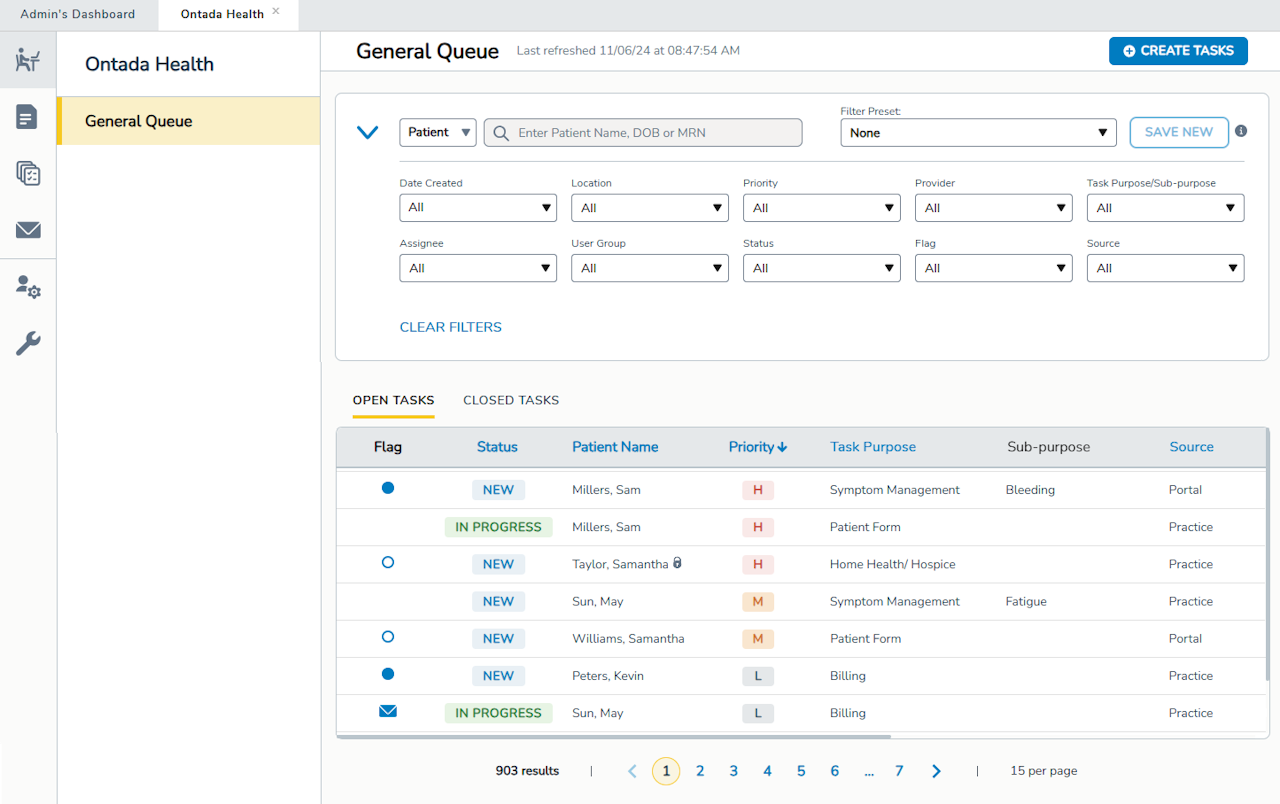This screenshot has height=804, width=1280.
Task: Toggle the empty flag on Williams, Samantha row
Action: (388, 637)
